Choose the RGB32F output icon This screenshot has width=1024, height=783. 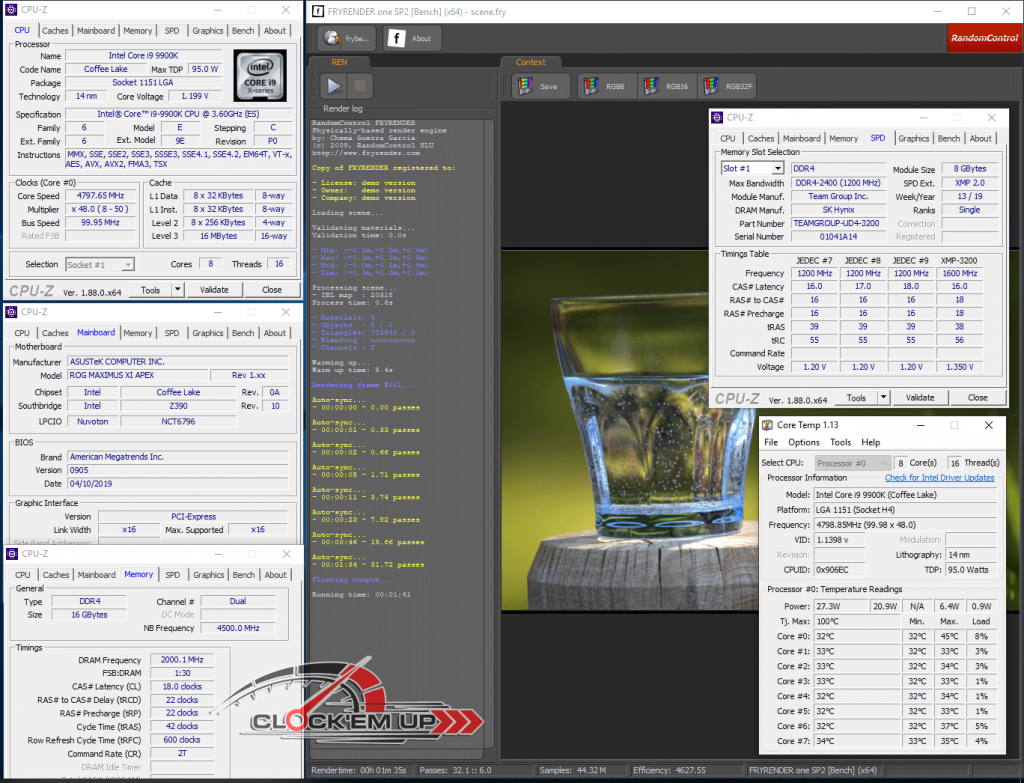pyautogui.click(x=728, y=86)
